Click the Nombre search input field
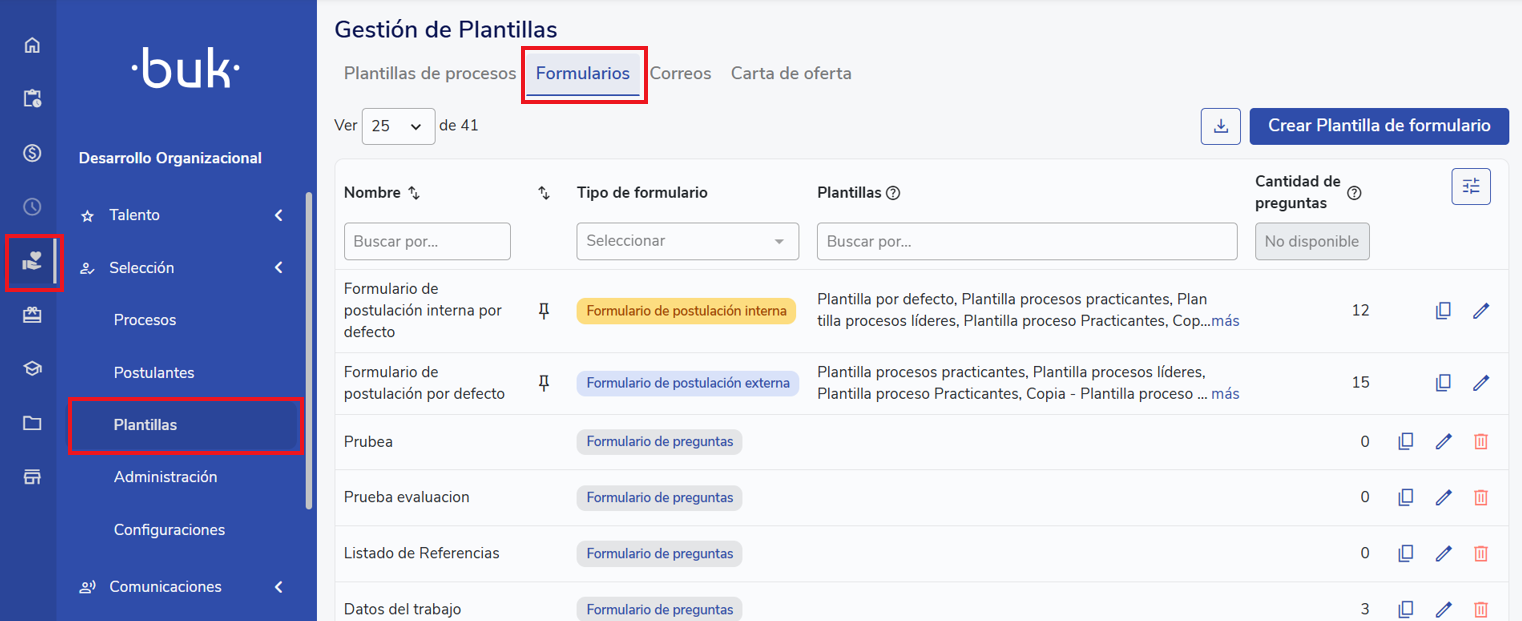Screen dimensions: 1522x621 pos(427,241)
